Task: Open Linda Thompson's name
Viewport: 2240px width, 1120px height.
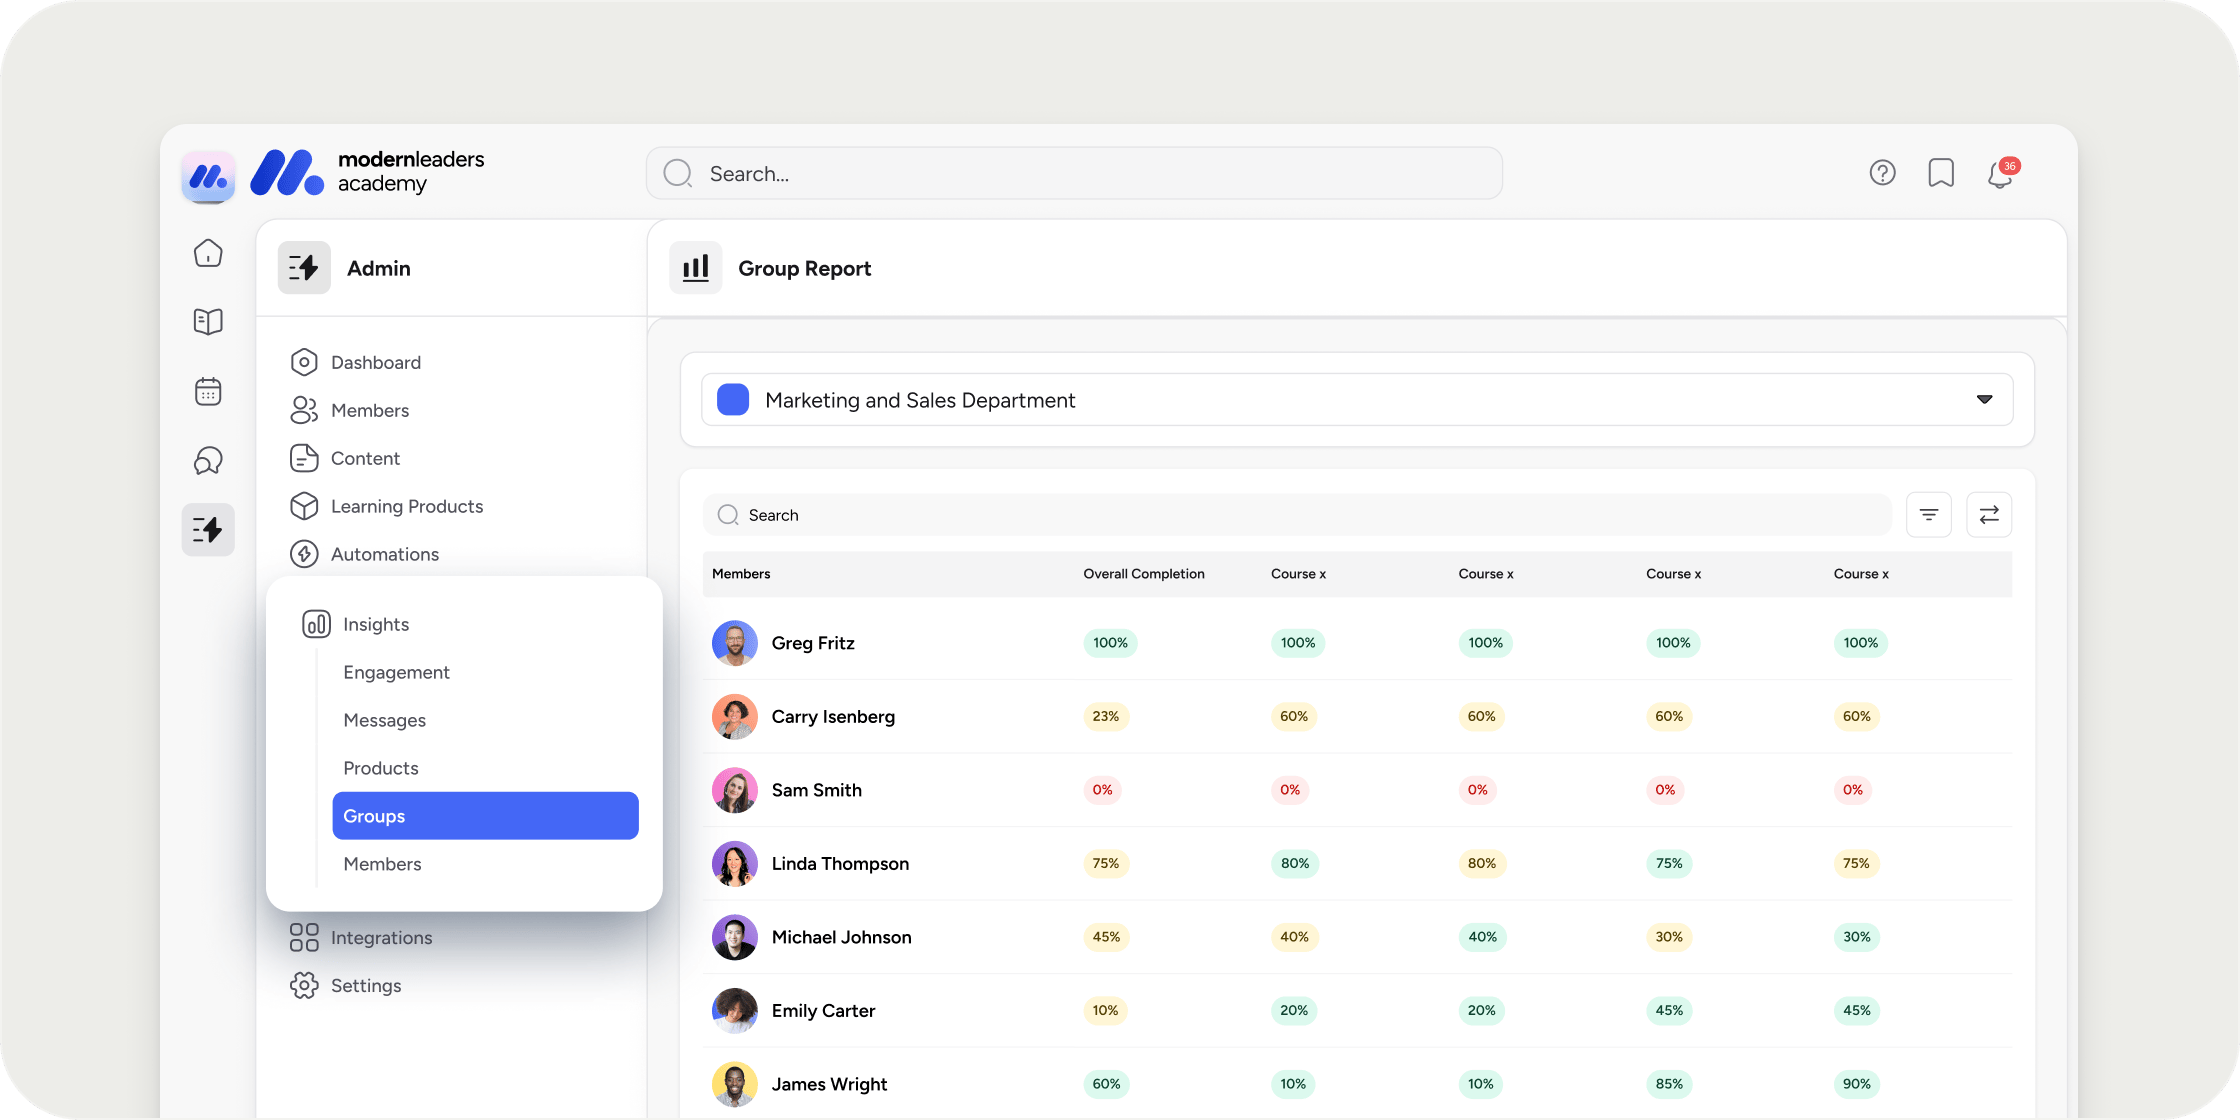Action: click(x=840, y=864)
